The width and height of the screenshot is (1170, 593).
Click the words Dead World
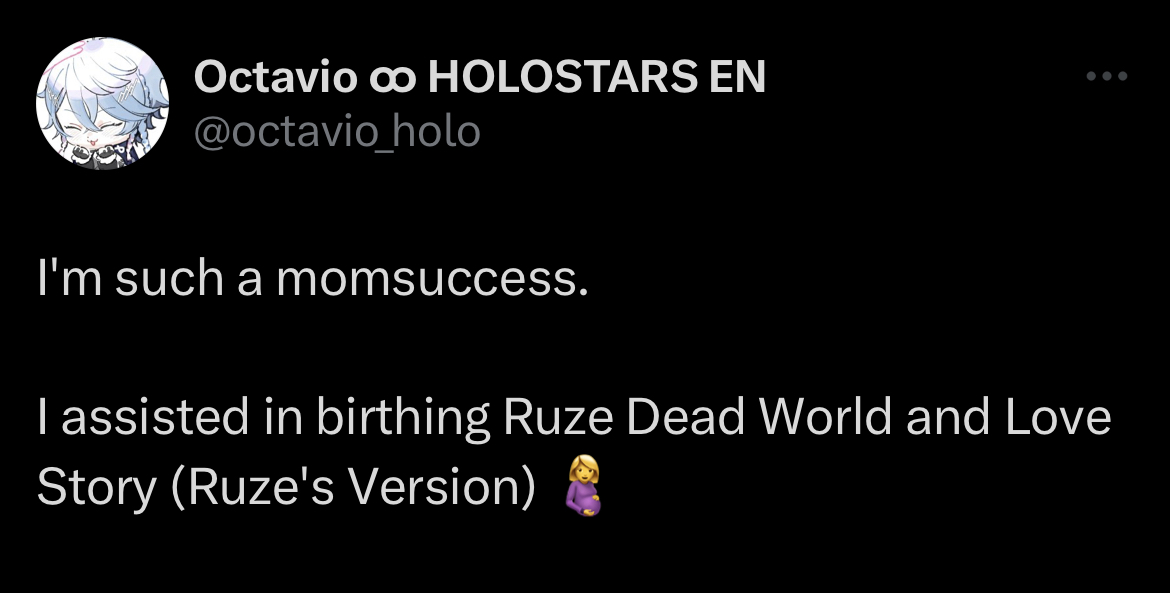(759, 416)
